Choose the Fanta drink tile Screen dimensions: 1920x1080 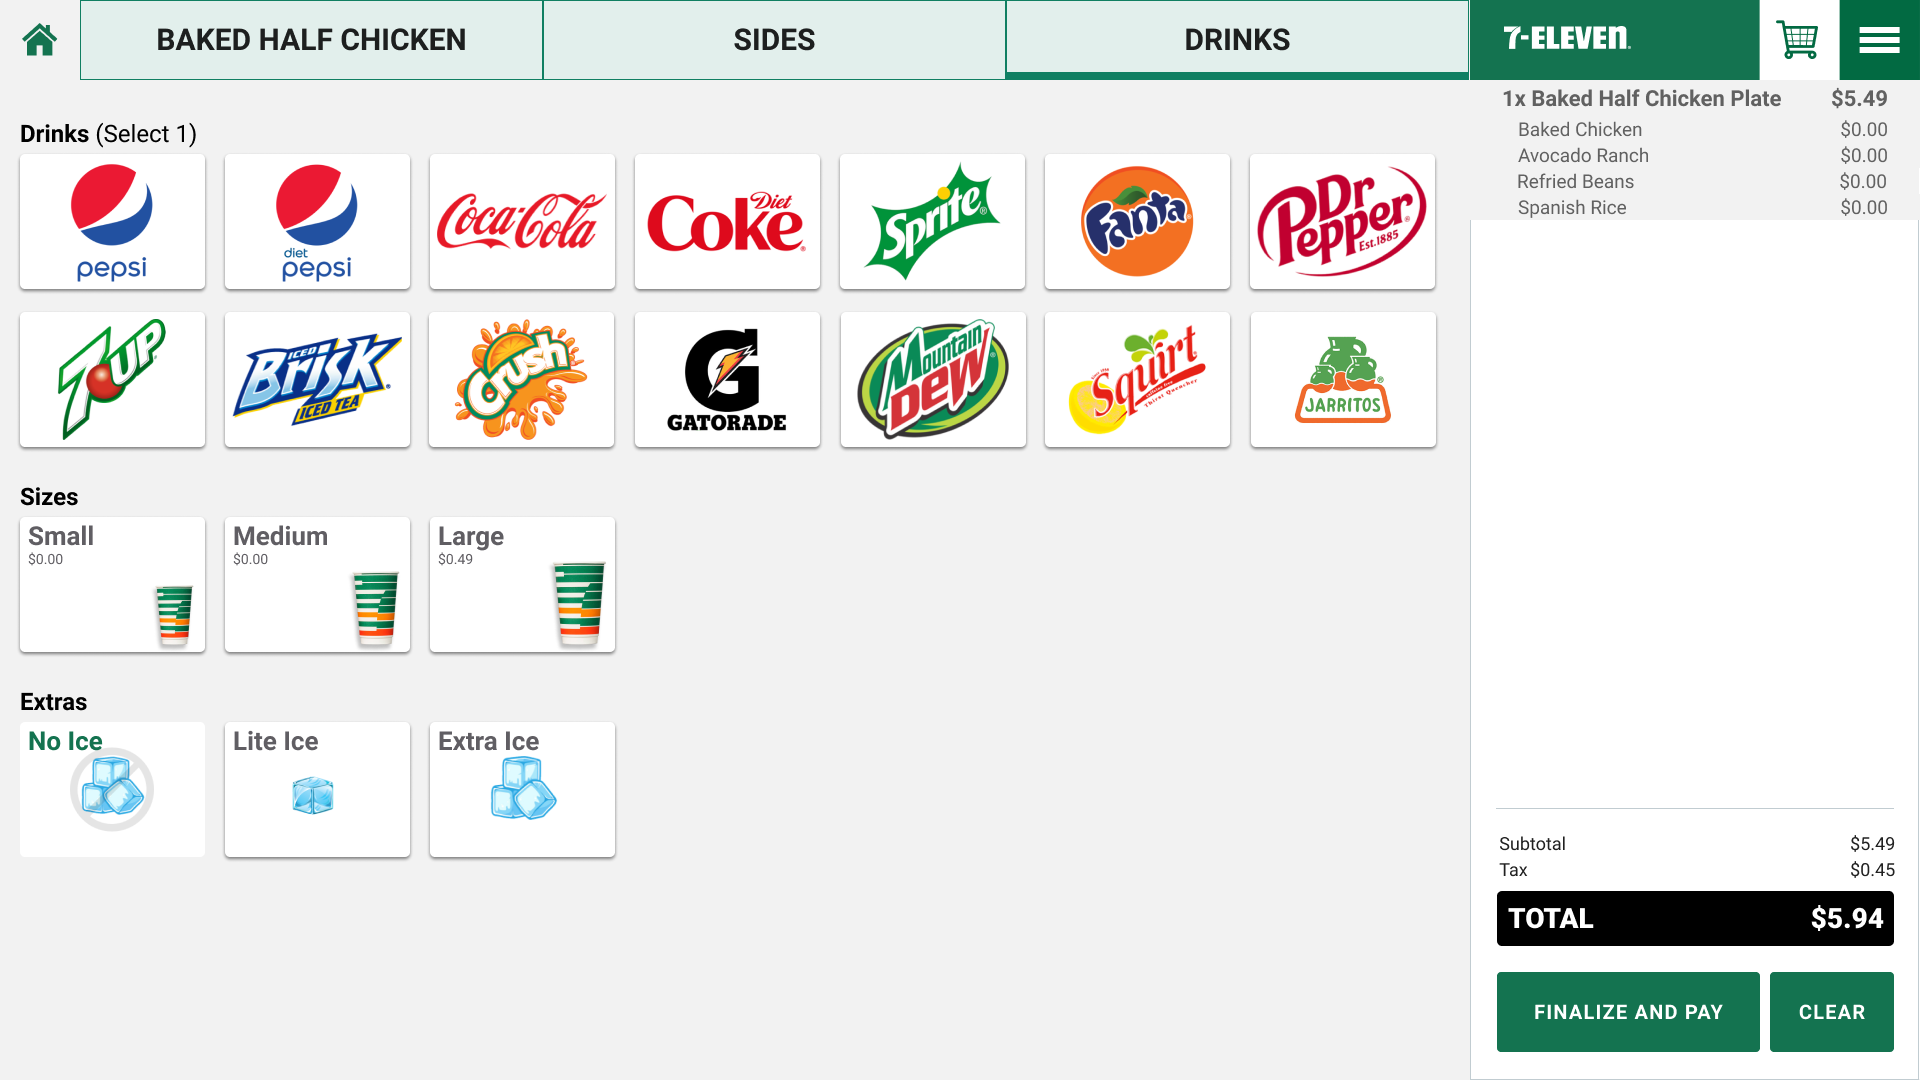click(1137, 222)
